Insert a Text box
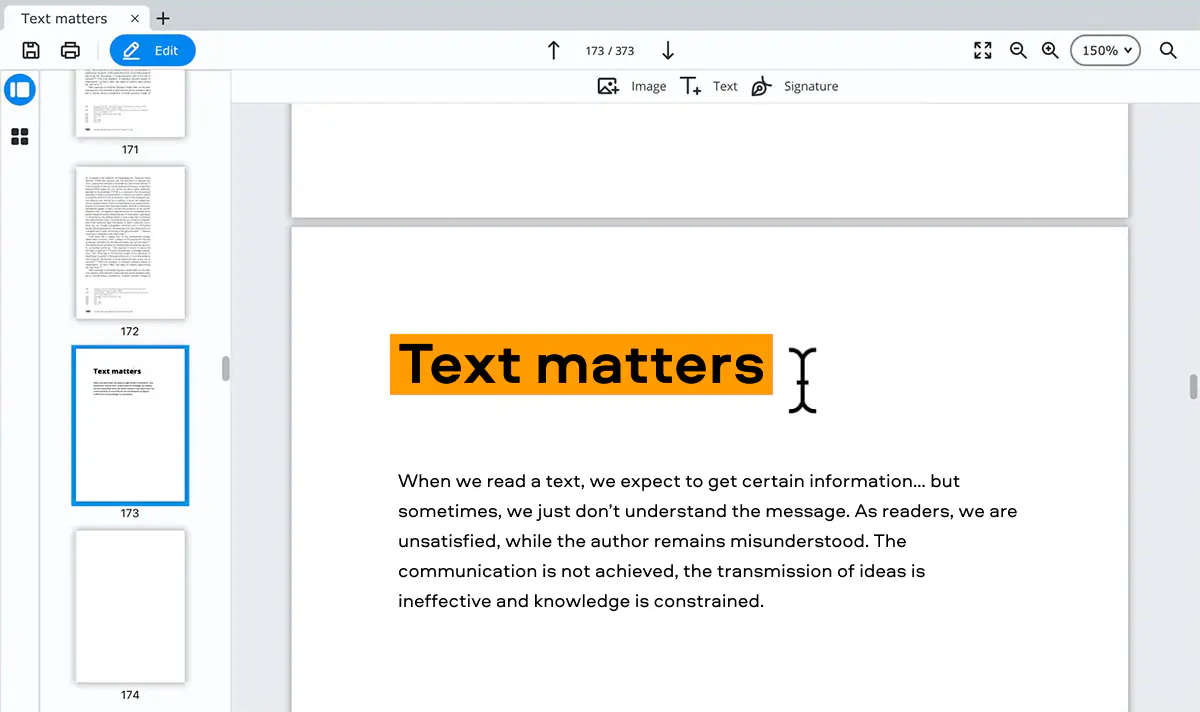Image resolution: width=1200 pixels, height=712 pixels. coord(708,86)
